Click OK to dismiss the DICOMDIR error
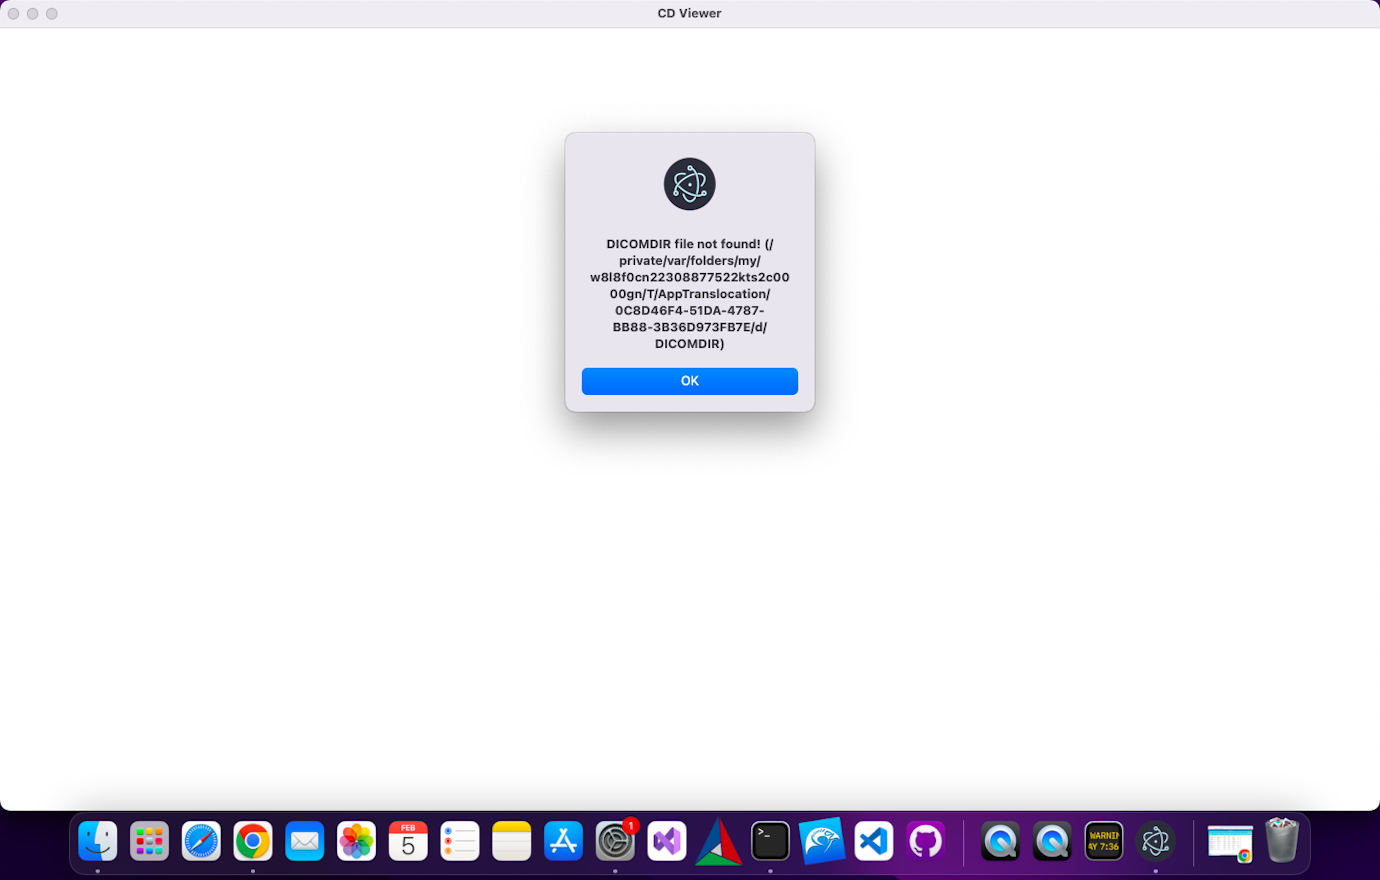Viewport: 1380px width, 880px height. 689,381
